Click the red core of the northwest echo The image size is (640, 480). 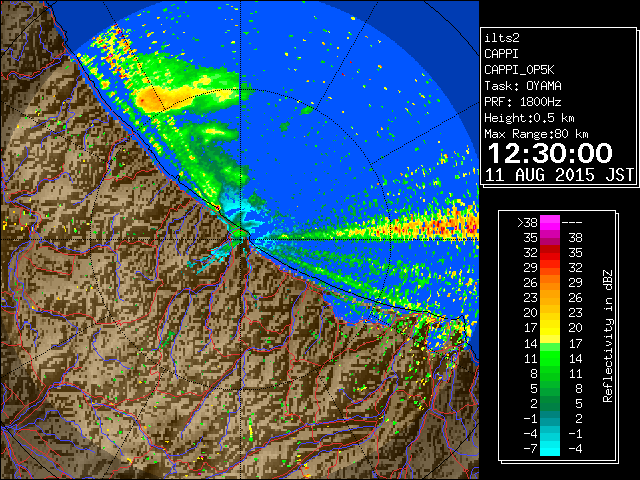click(x=142, y=100)
